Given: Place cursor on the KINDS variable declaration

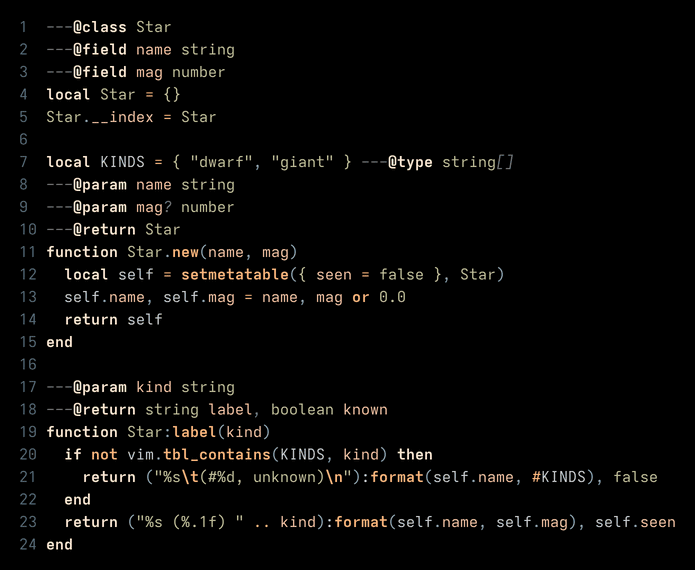Looking at the screenshot, I should pos(122,162).
